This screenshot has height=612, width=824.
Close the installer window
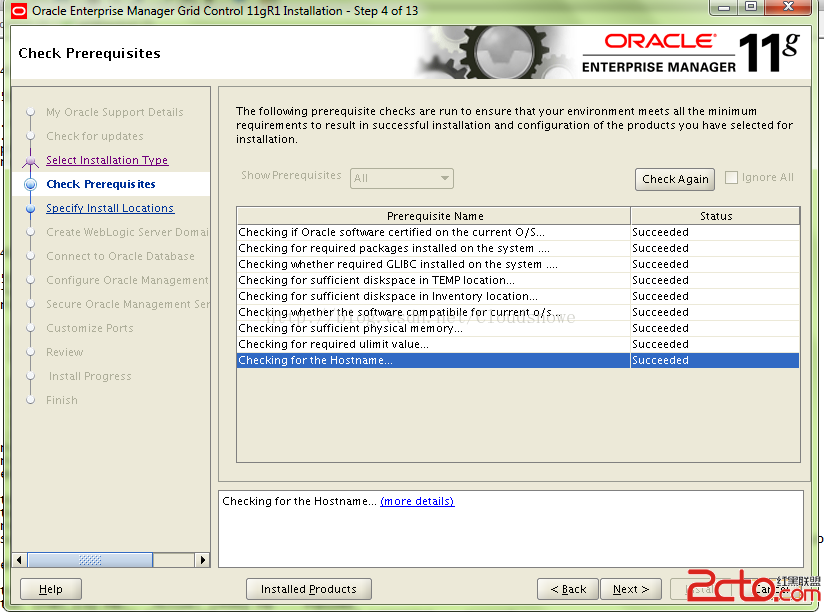click(788, 7)
